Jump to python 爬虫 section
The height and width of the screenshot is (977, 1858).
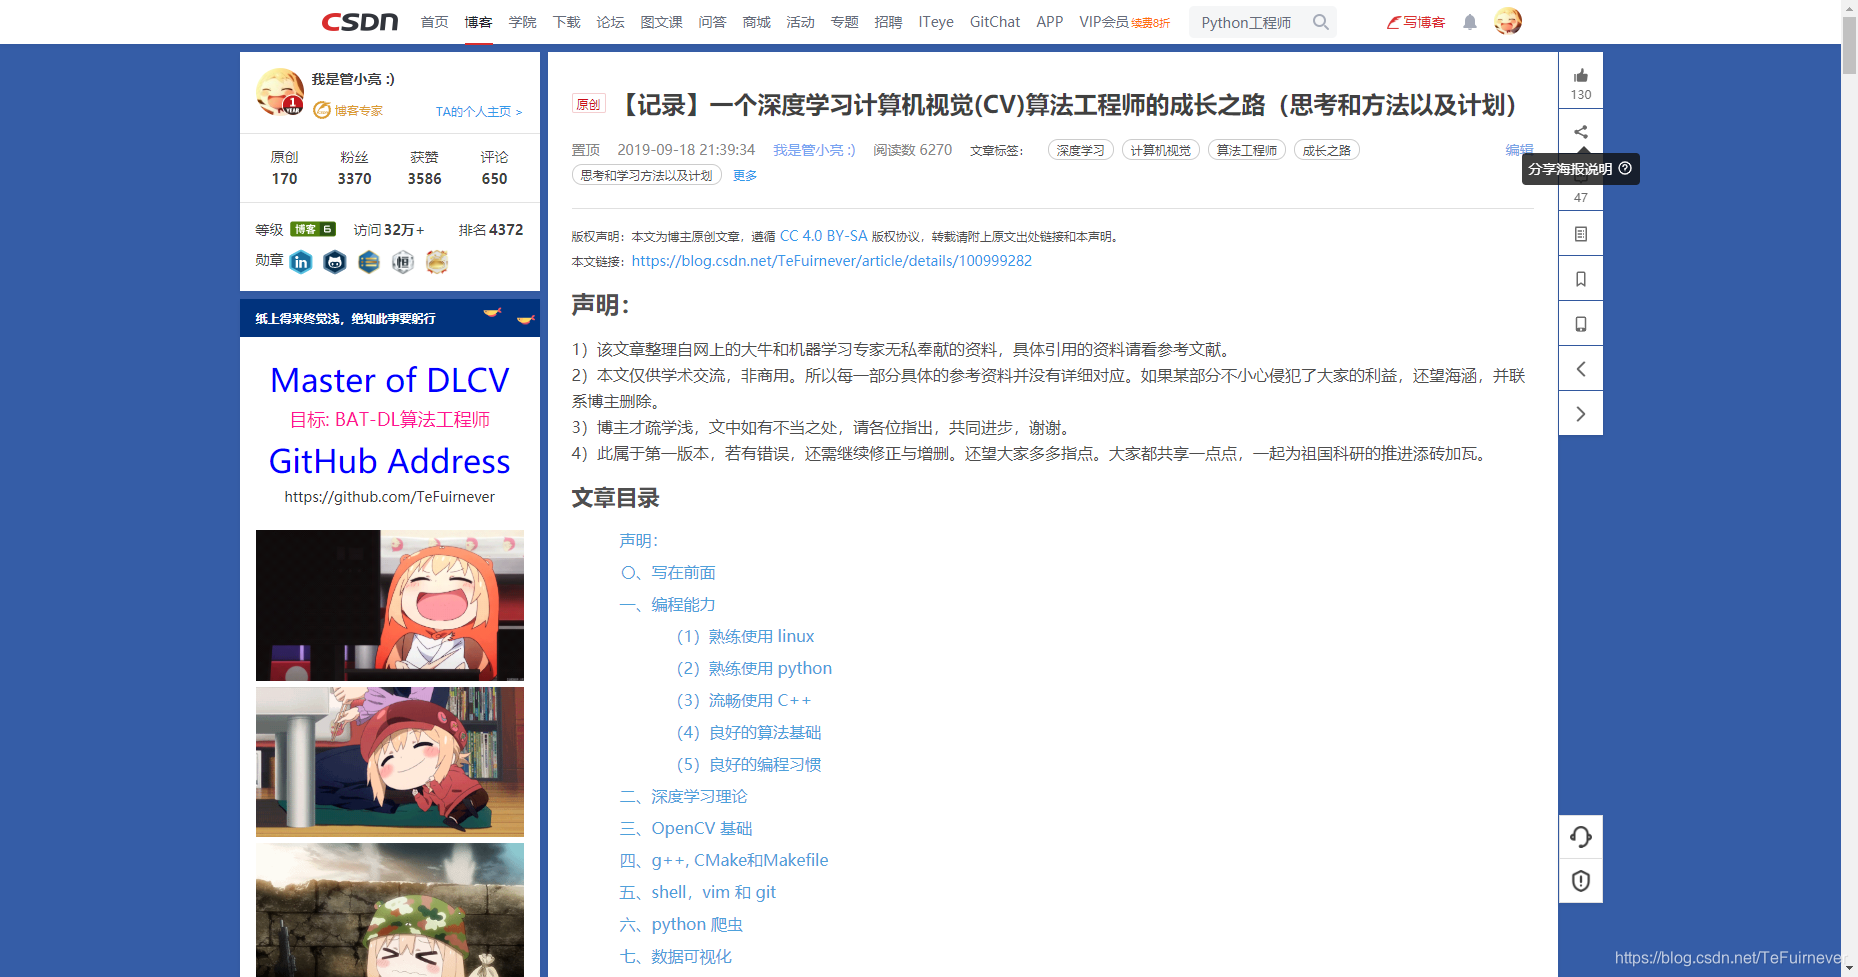coord(681,925)
